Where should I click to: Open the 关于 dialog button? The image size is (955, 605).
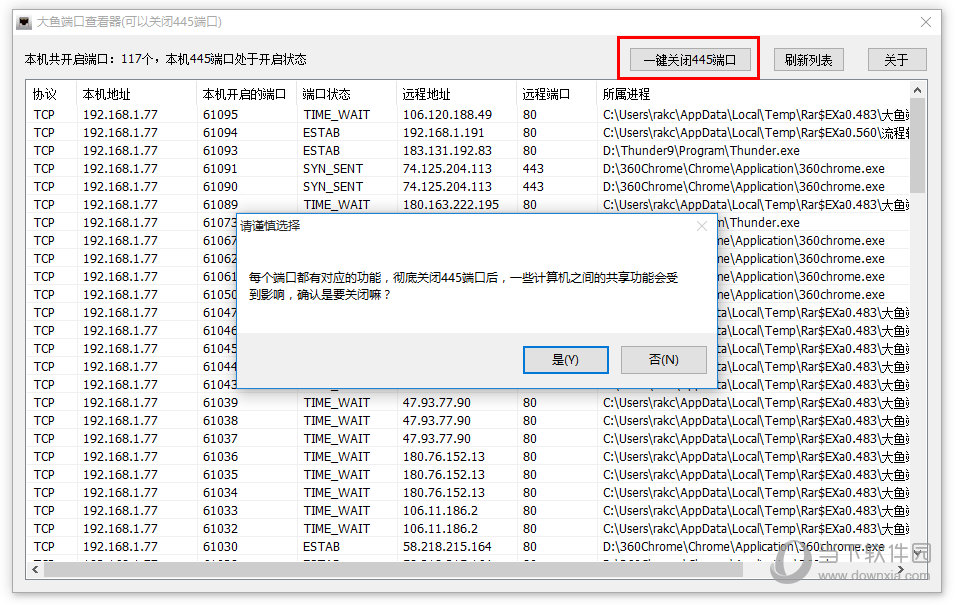point(897,60)
